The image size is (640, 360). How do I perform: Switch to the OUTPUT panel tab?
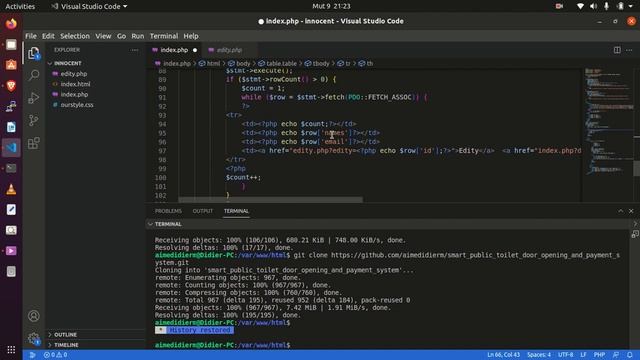pos(202,211)
